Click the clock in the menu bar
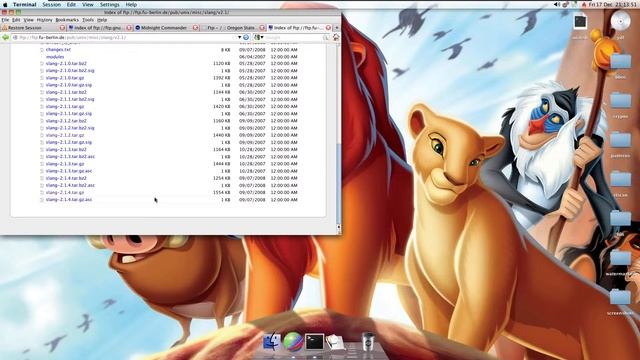The height and width of the screenshot is (360, 640). (613, 4)
